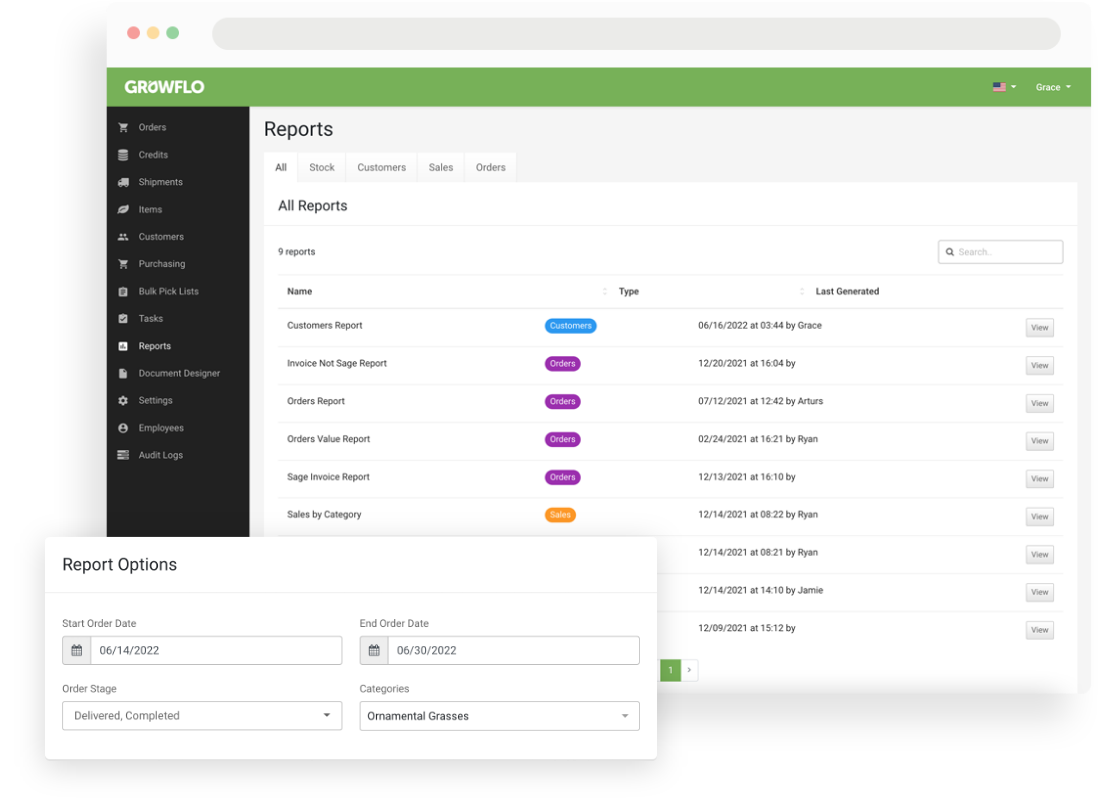Screen dimensions: 1099x812
Task: Click "06/16/2022 at 03:44 by Grace" cell
Action: coord(760,326)
